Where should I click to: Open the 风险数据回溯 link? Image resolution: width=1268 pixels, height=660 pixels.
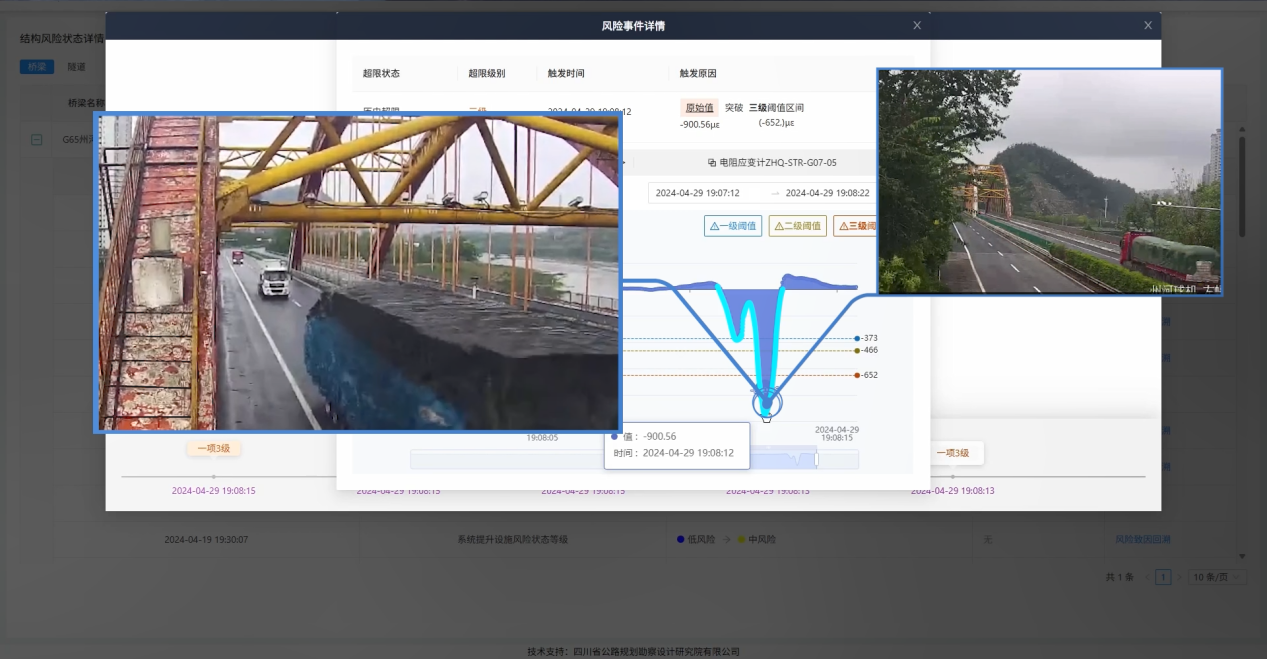coord(1142,539)
